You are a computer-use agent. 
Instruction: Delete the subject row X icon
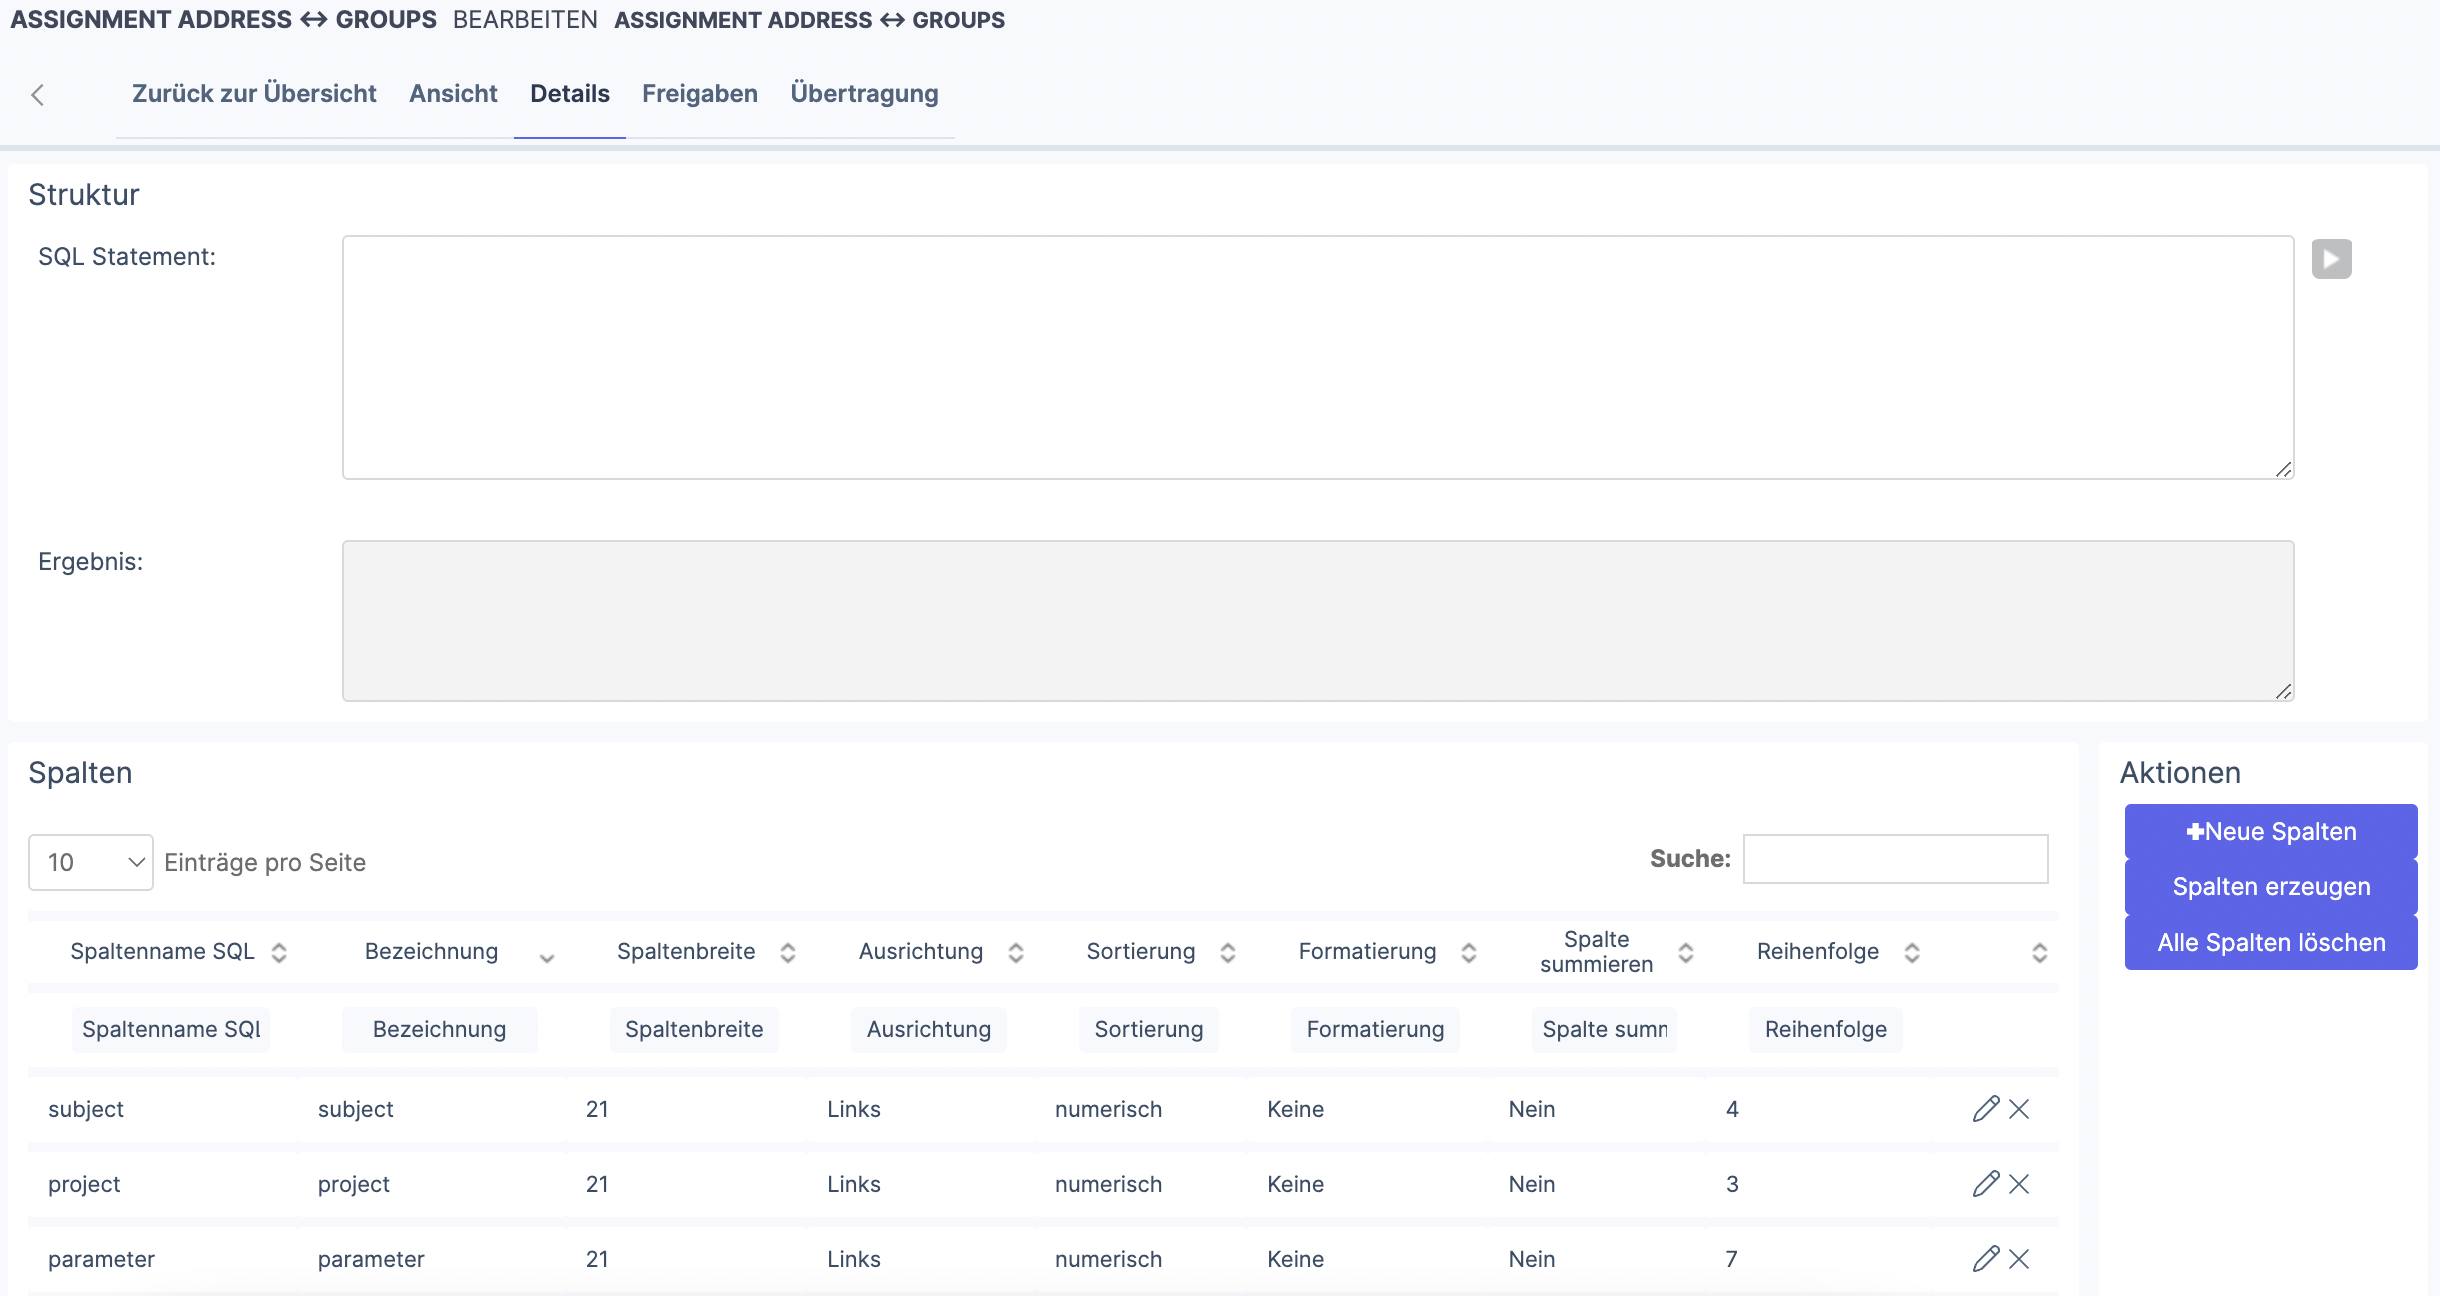(2019, 1109)
